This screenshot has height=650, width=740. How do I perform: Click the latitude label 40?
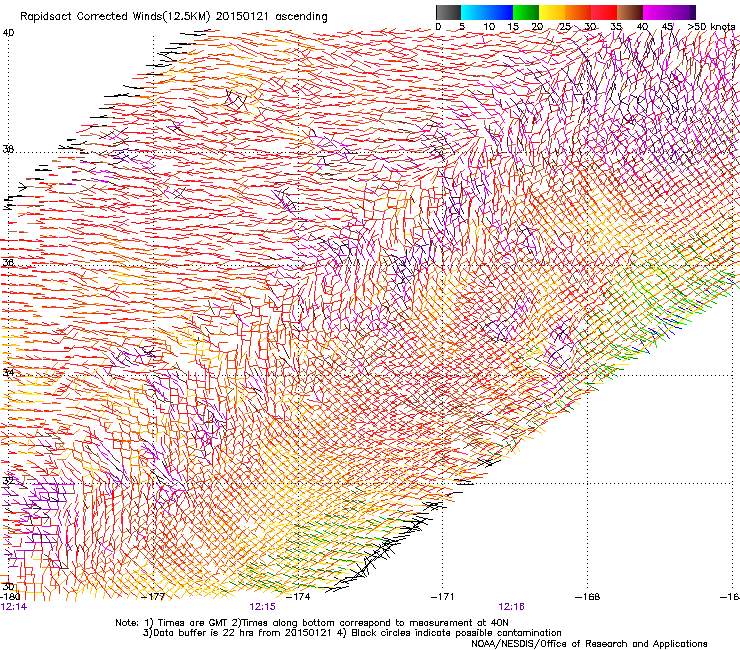[8, 33]
